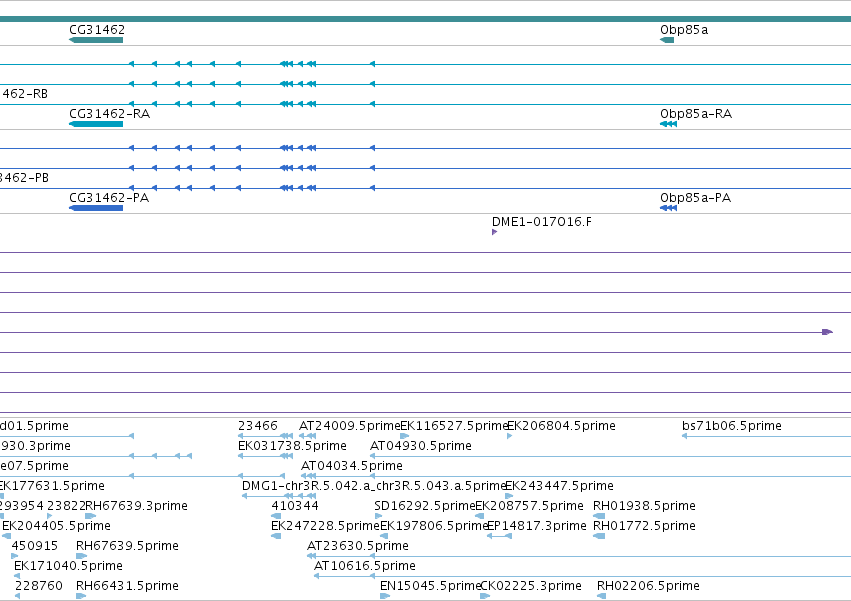The width and height of the screenshot is (851, 601).
Task: Select the CG31462 gene label
Action: (97, 30)
